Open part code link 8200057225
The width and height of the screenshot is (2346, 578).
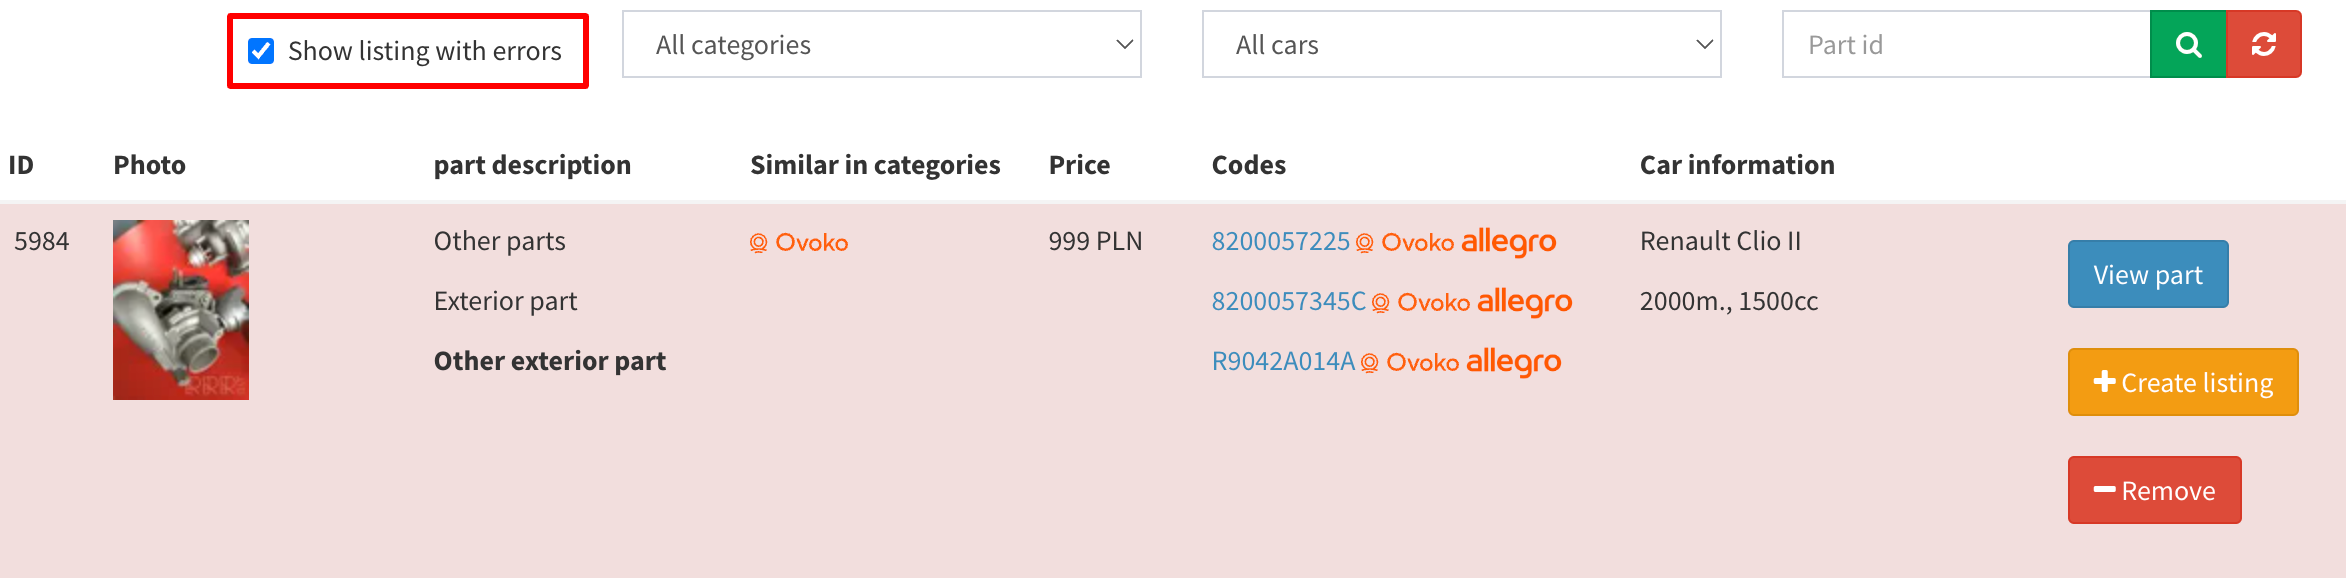pyautogui.click(x=1280, y=242)
